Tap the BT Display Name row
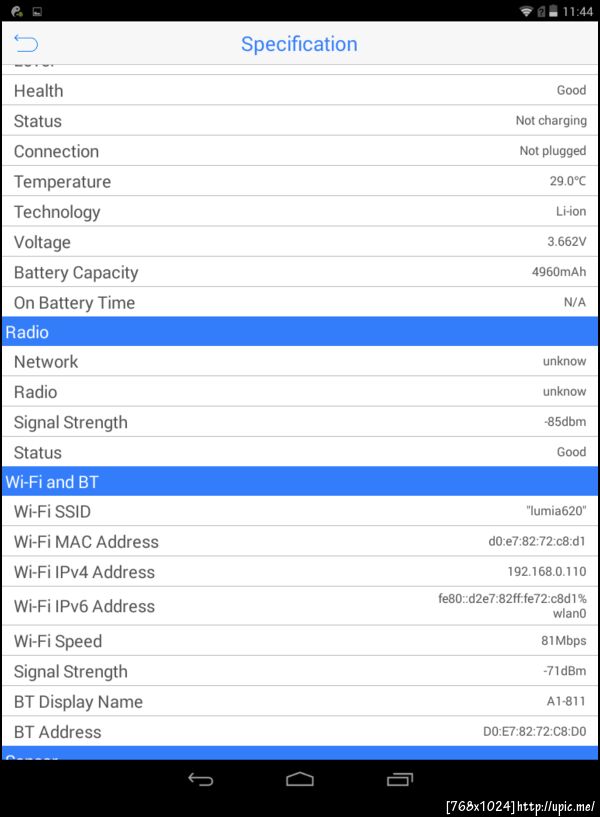Viewport: 600px width, 817px height. 300,702
